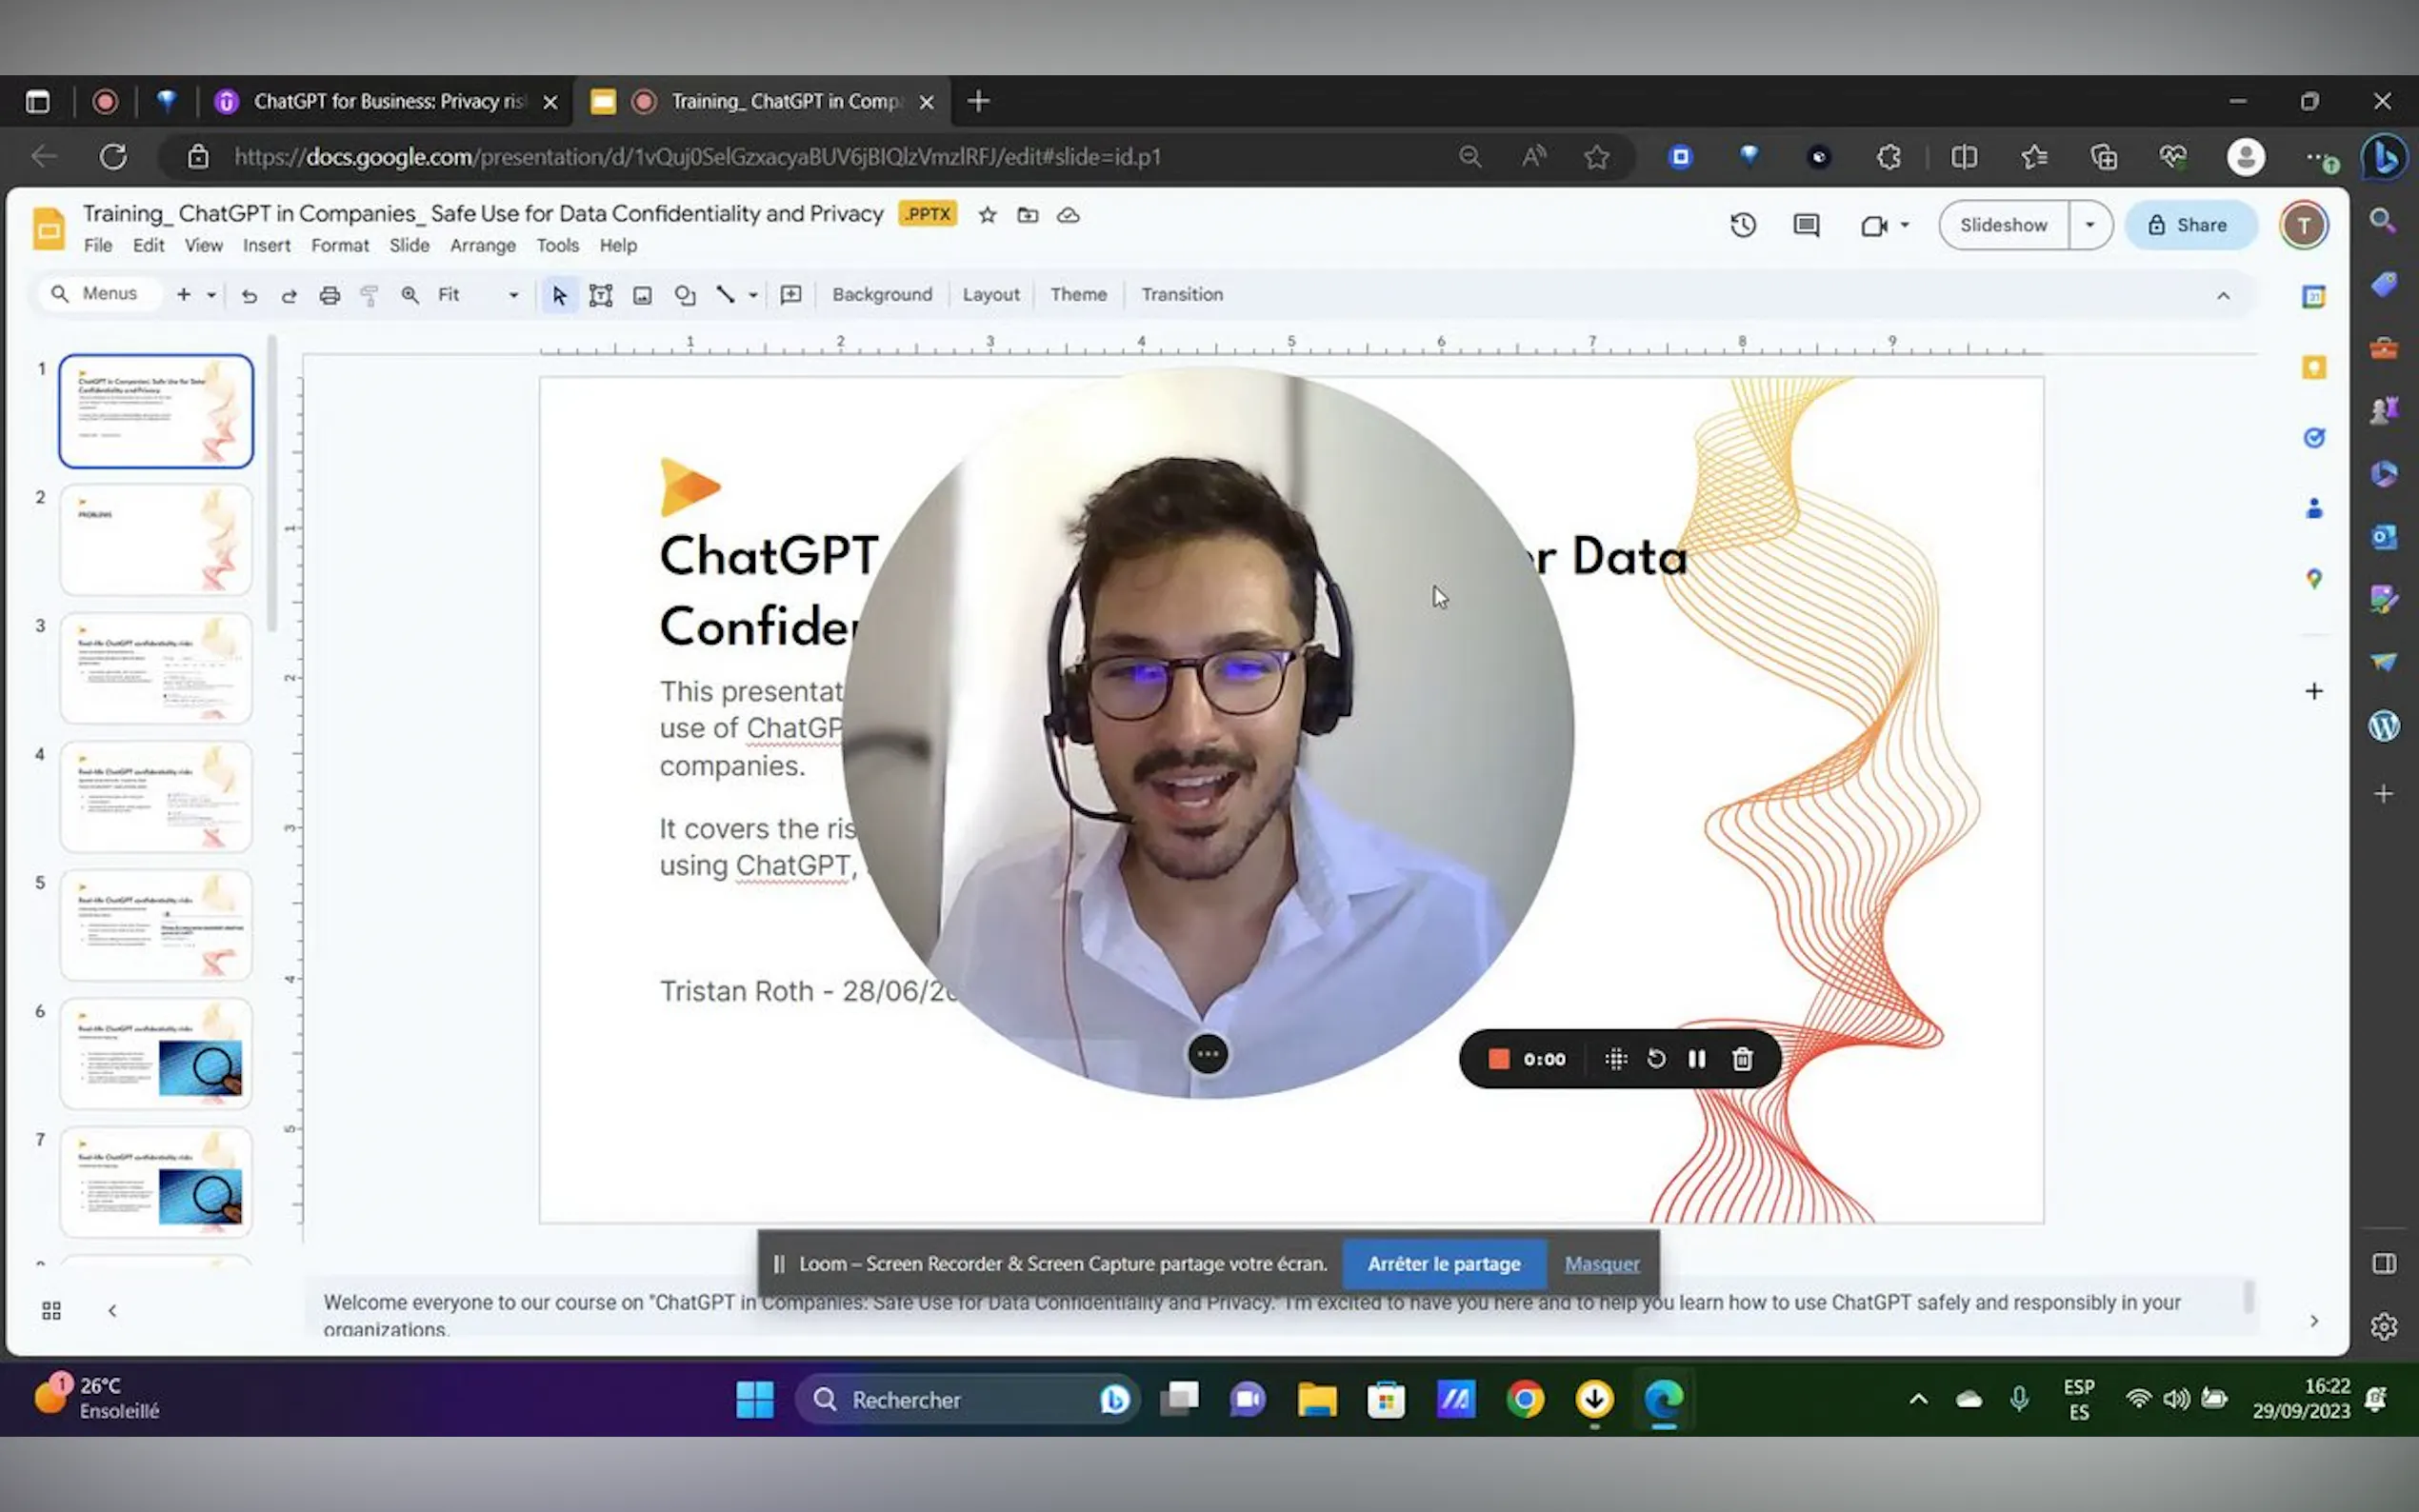The width and height of the screenshot is (2419, 1512).
Task: Open the File menu
Action: click(x=98, y=246)
